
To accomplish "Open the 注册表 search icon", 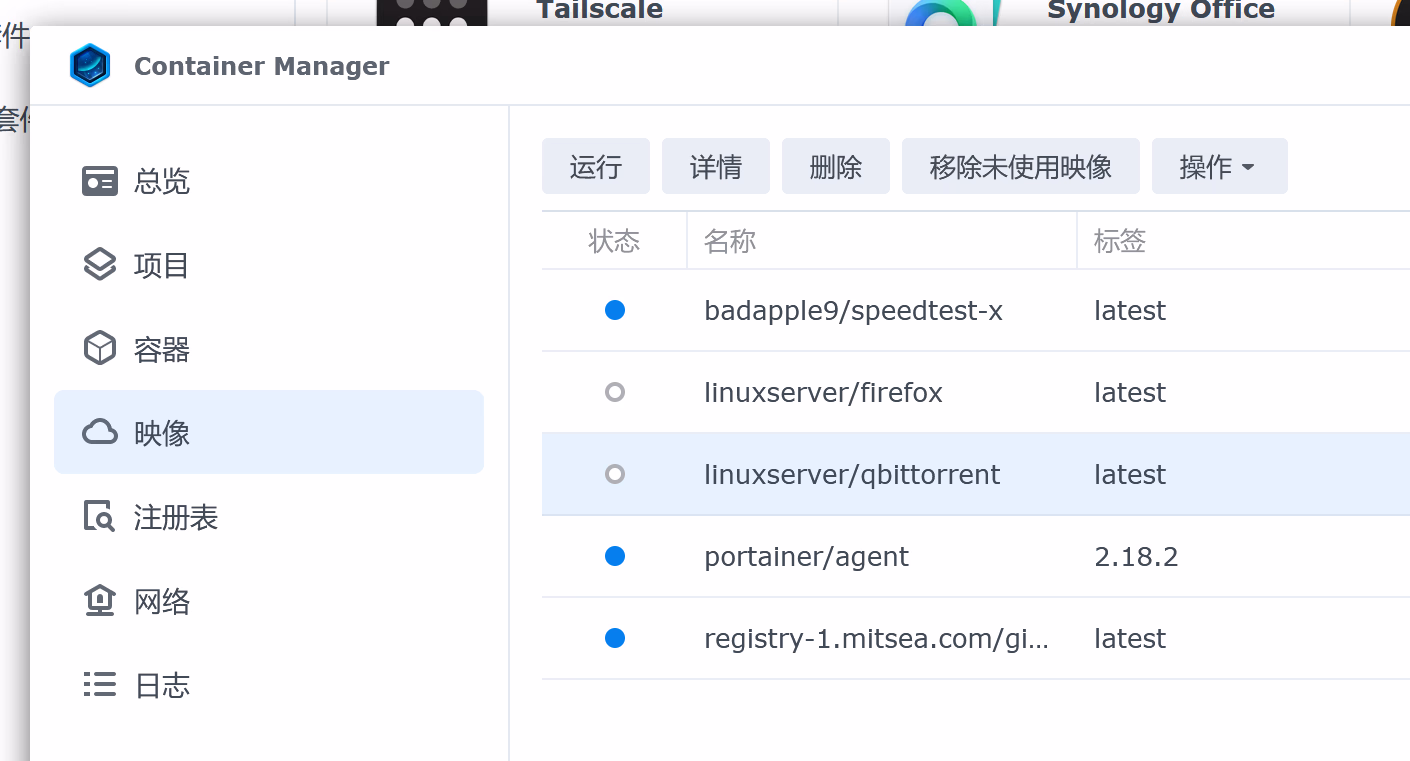I will [x=99, y=517].
